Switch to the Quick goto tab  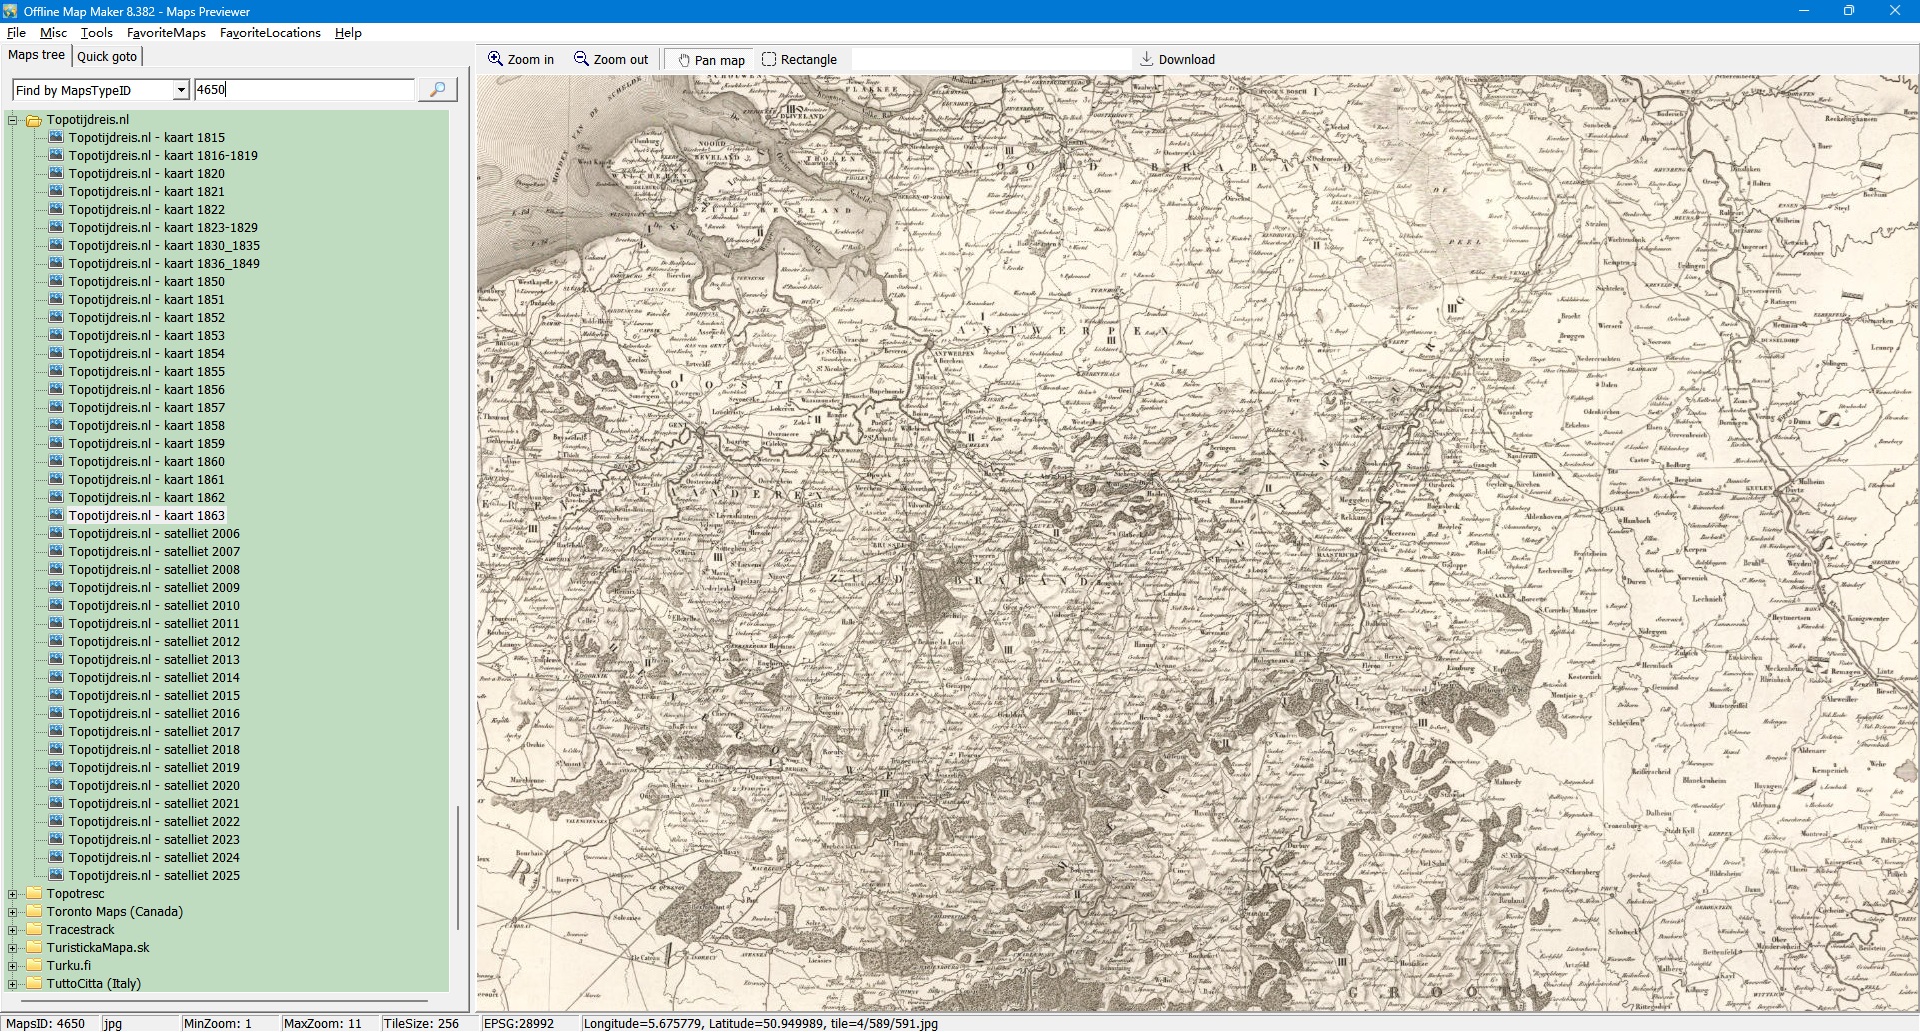[x=107, y=56]
